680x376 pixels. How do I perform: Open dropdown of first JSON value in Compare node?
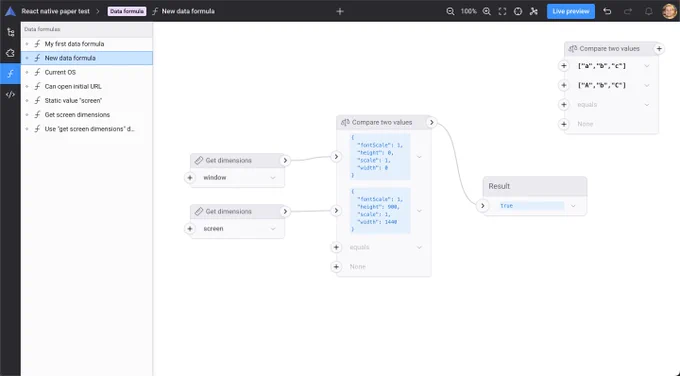pyautogui.click(x=419, y=157)
